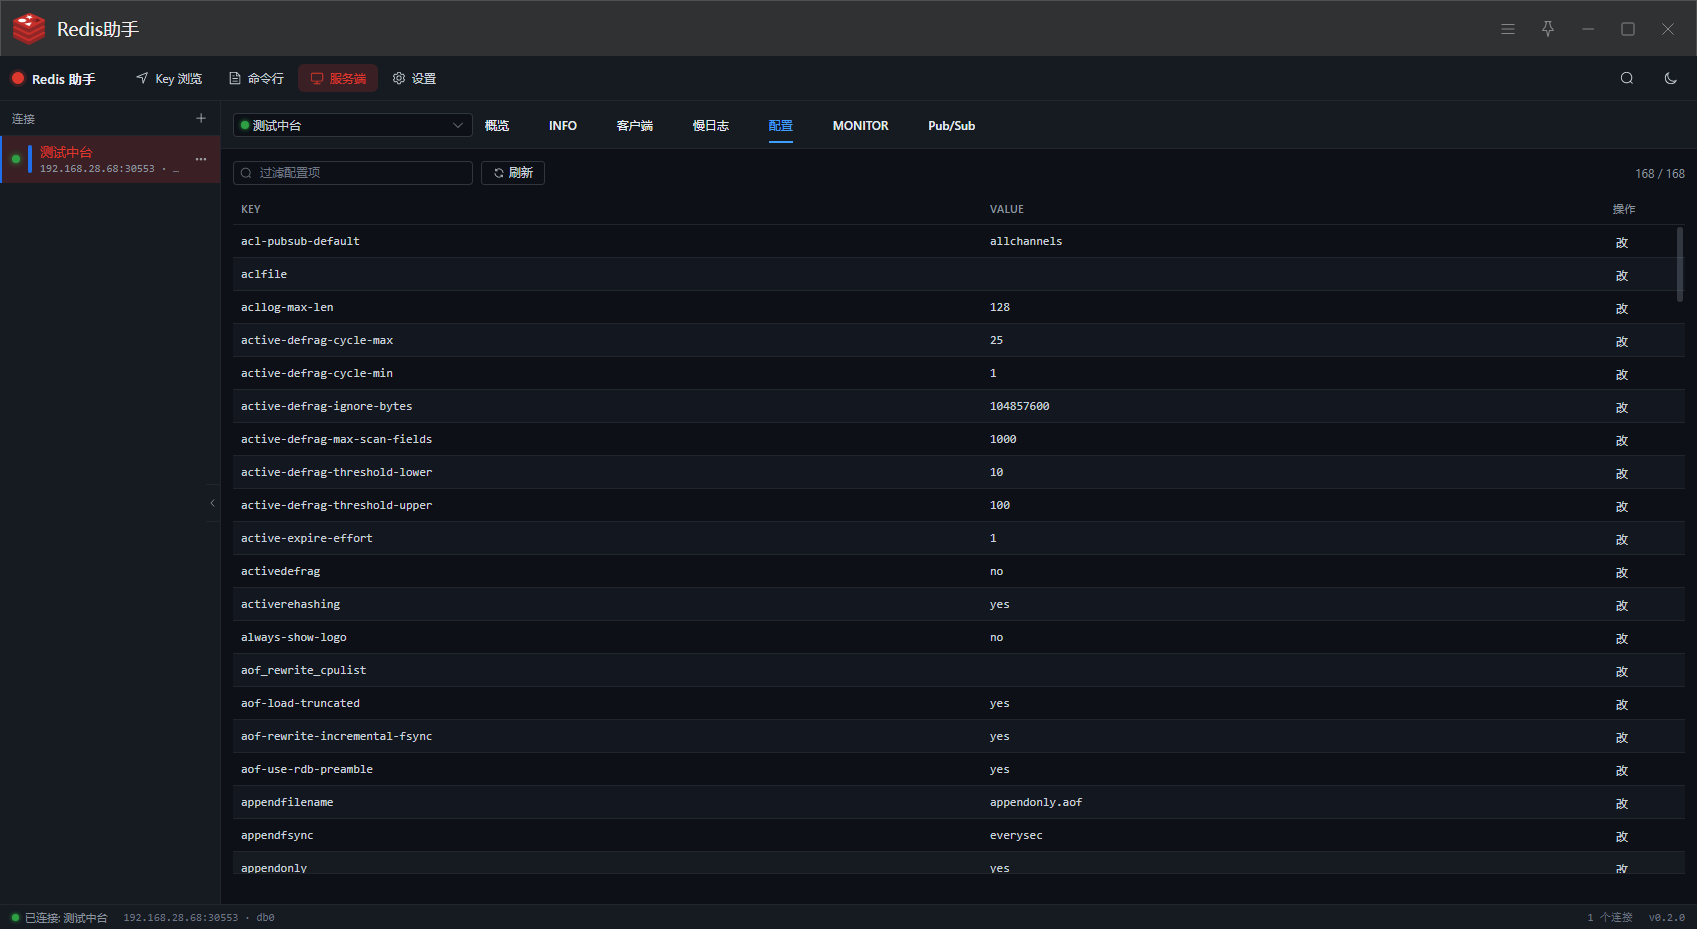The height and width of the screenshot is (929, 1697).
Task: Switch to the 配置 tab
Action: 781,126
